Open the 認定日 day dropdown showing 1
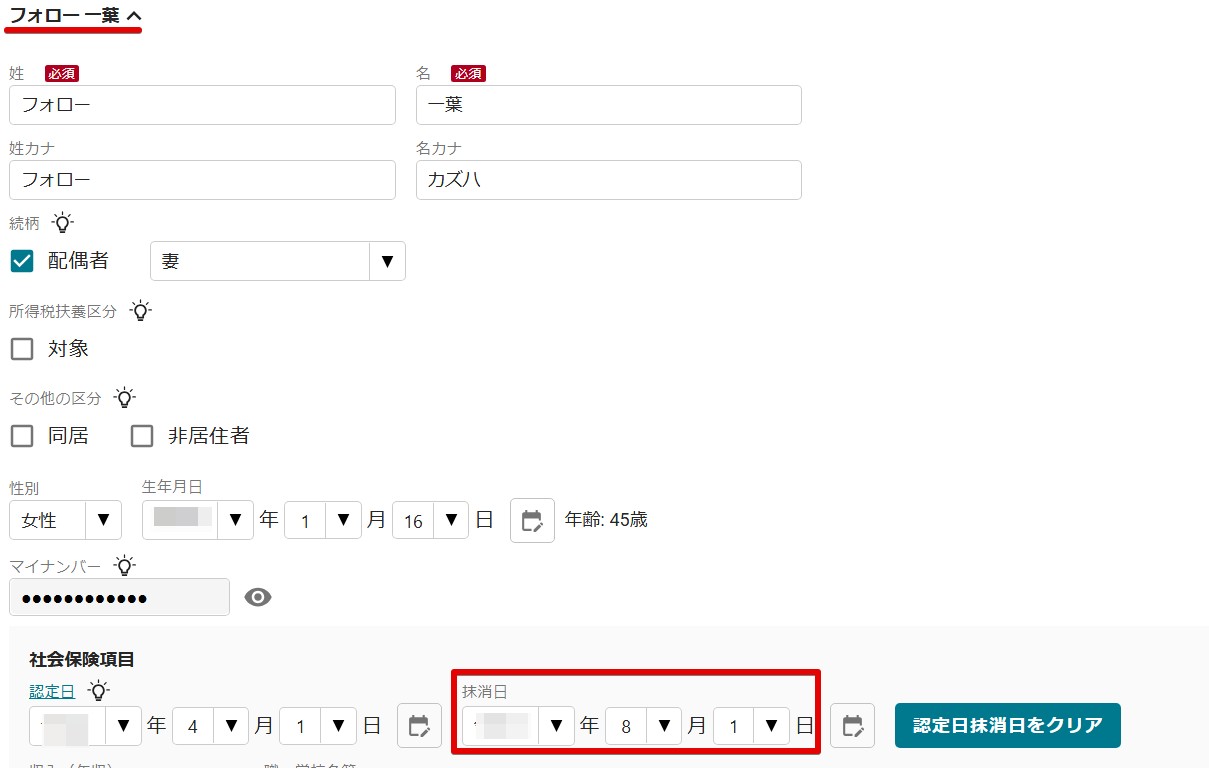Viewport: 1209px width, 768px height. click(x=317, y=726)
